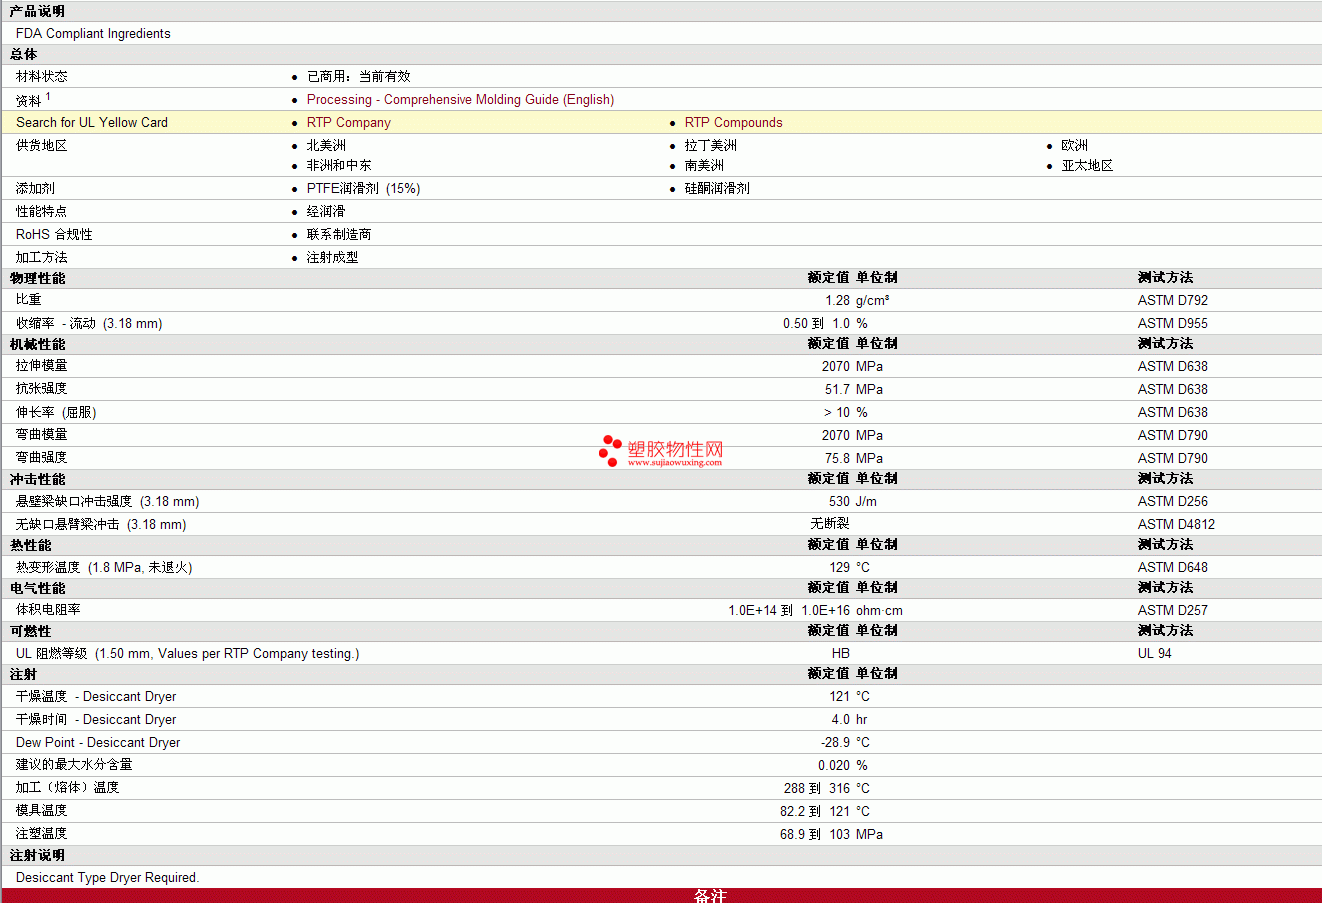1322x903 pixels.
Task: Click the 'HB' flame rating value
Action: pyautogui.click(x=841, y=653)
